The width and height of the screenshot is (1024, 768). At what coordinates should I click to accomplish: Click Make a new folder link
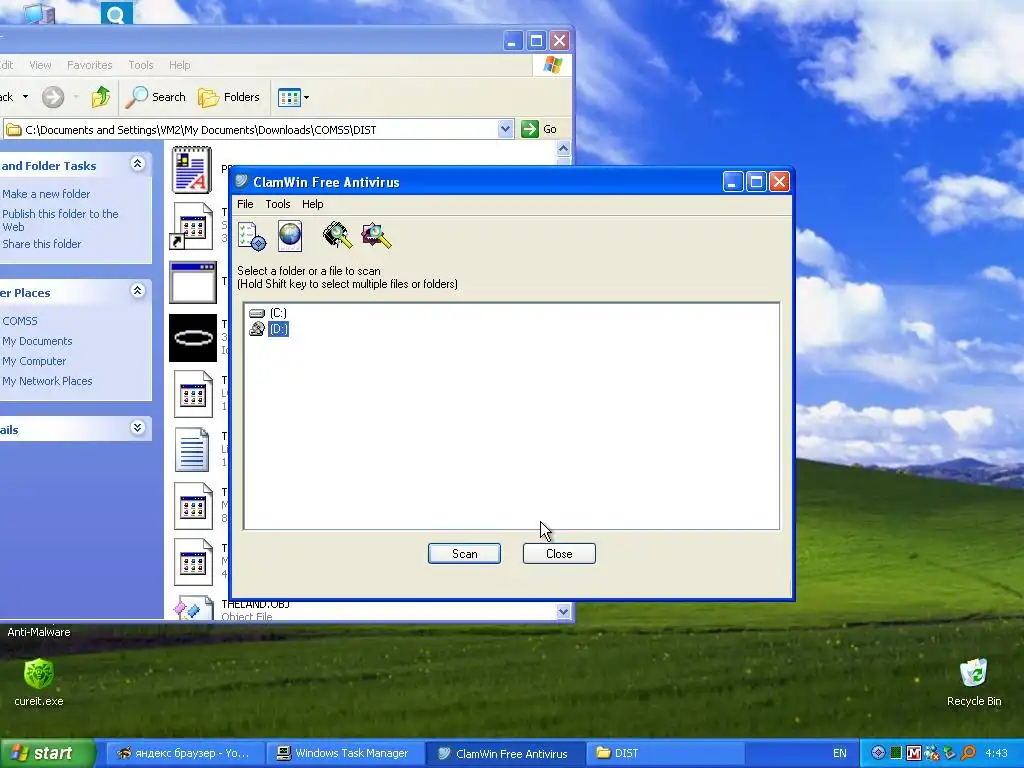pos(46,194)
